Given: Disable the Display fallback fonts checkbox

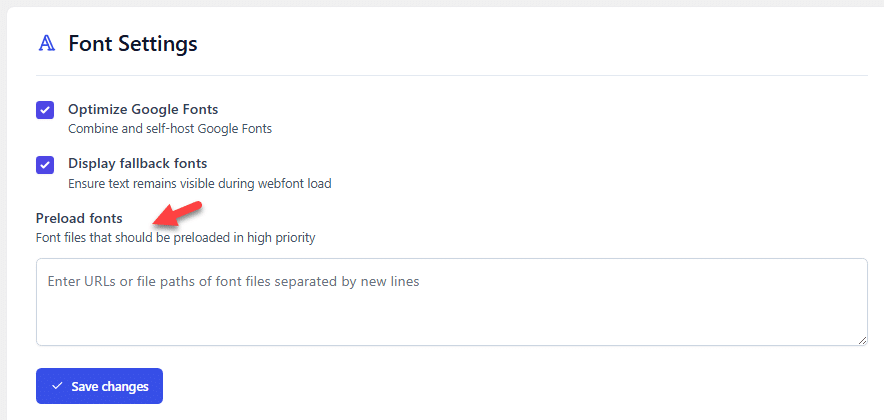Looking at the screenshot, I should 45,165.
